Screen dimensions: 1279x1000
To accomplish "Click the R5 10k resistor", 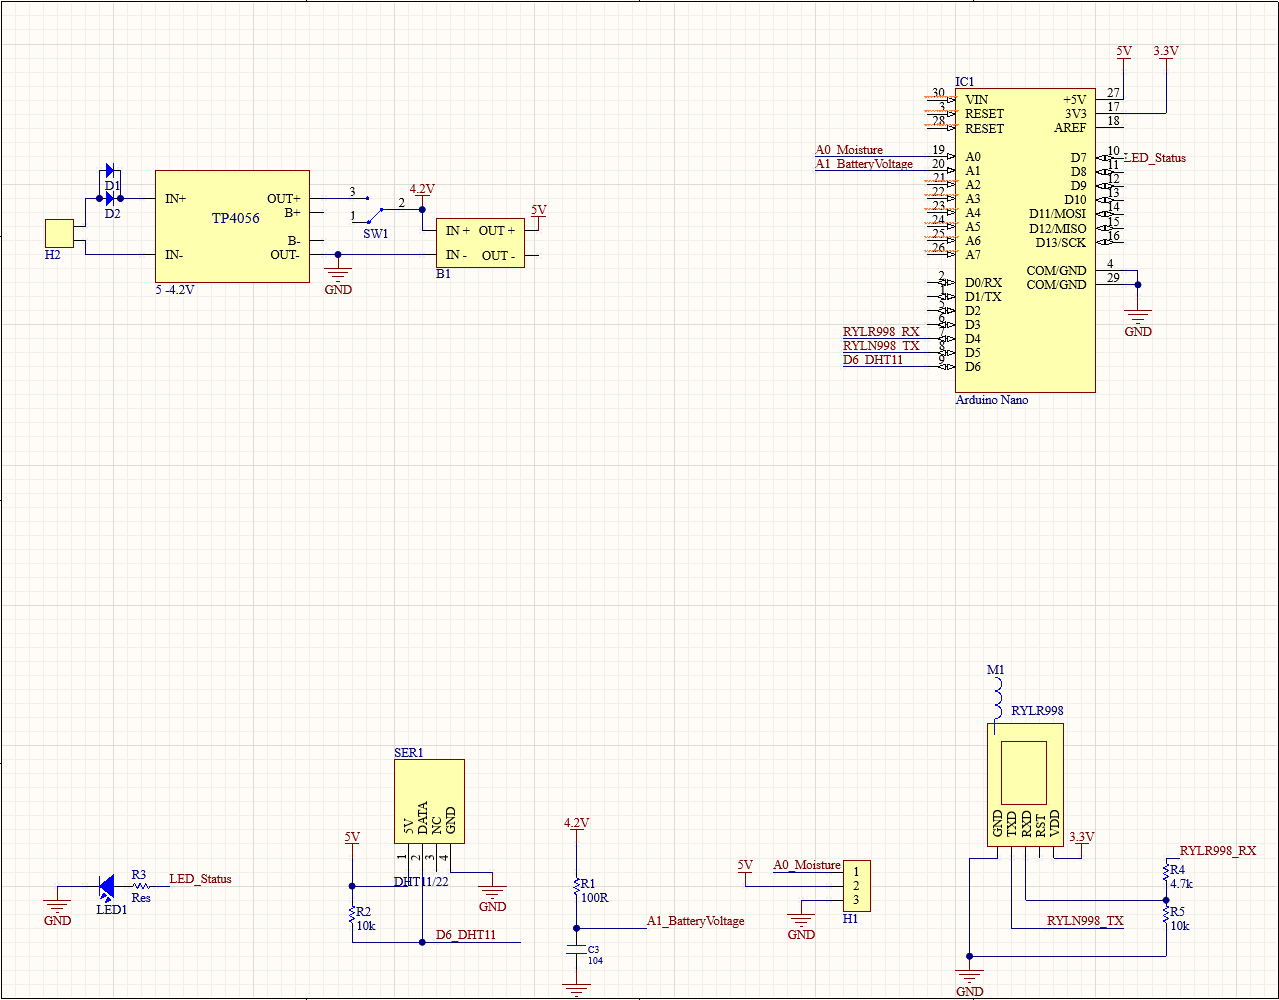I will pyautogui.click(x=1165, y=912).
